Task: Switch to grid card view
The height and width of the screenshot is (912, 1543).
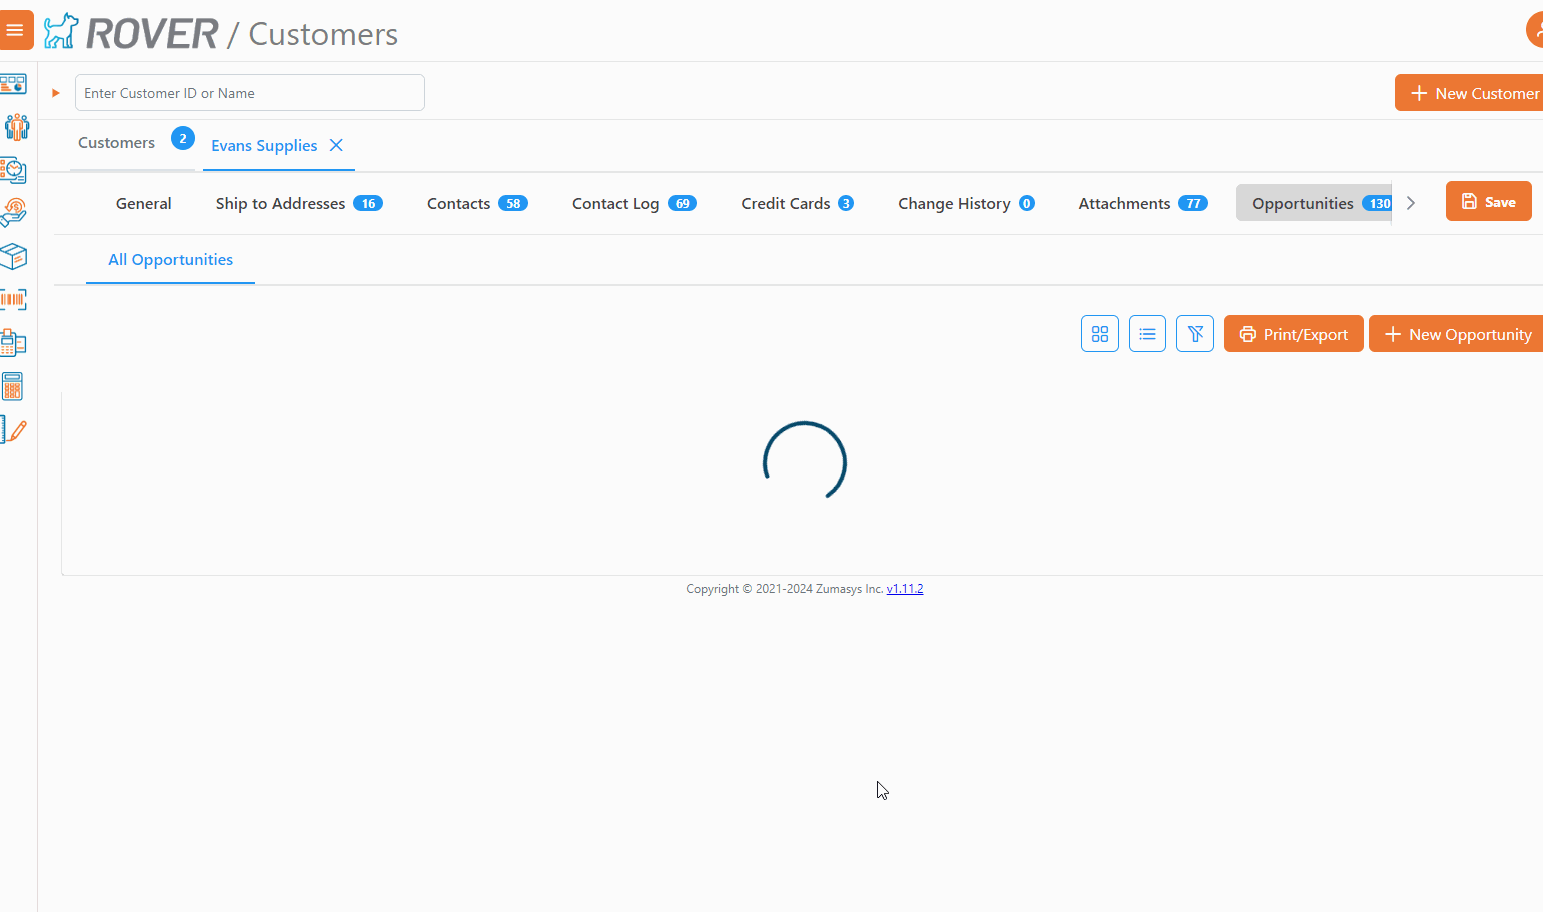Action: point(1099,334)
